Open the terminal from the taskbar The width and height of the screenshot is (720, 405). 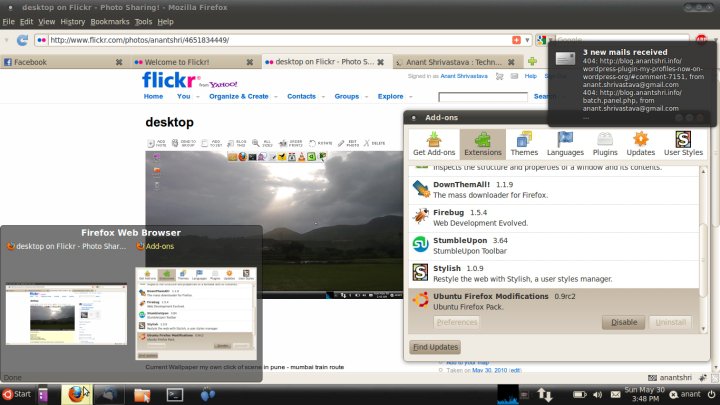click(x=174, y=394)
